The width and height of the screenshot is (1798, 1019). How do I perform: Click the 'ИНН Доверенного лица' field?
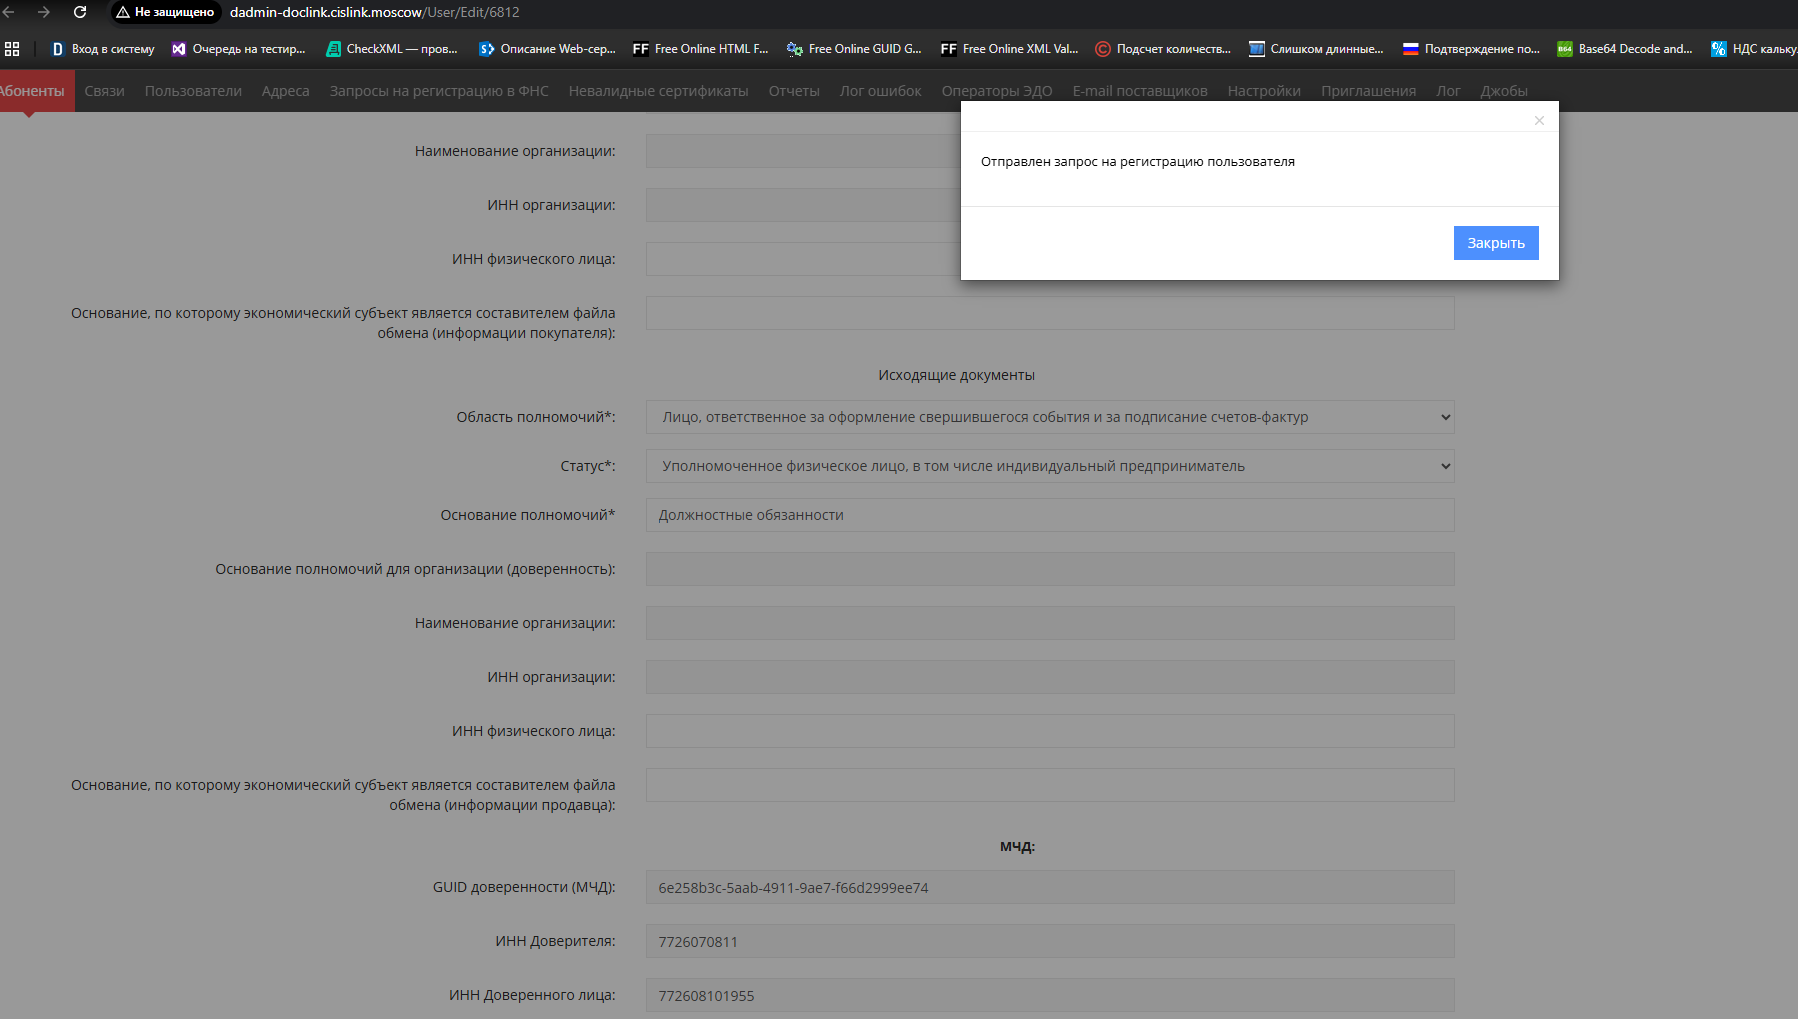[1050, 995]
